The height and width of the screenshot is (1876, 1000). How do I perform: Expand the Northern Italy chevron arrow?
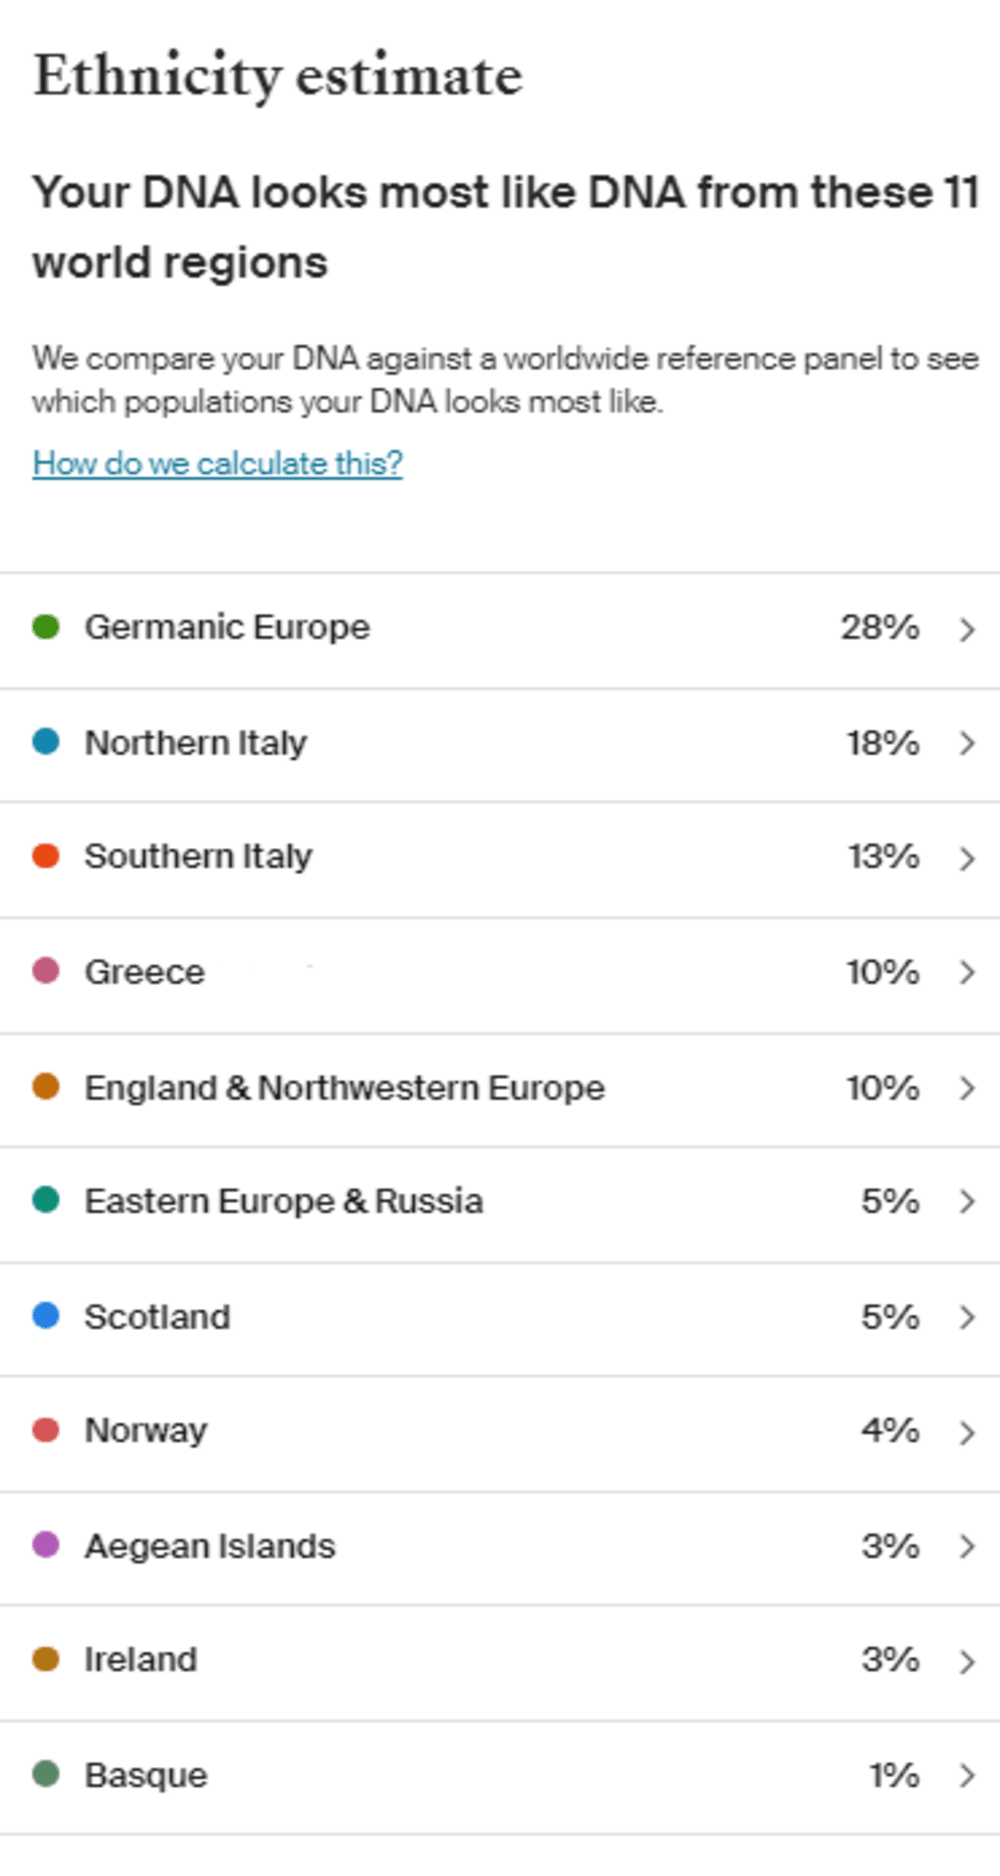tap(966, 743)
